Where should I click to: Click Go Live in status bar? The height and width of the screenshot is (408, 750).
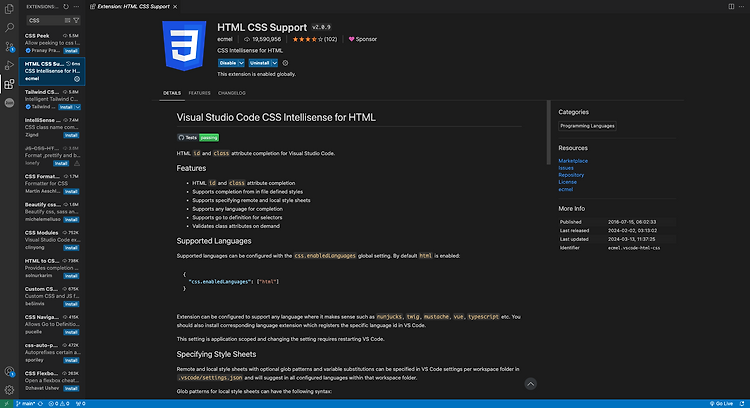(721, 404)
